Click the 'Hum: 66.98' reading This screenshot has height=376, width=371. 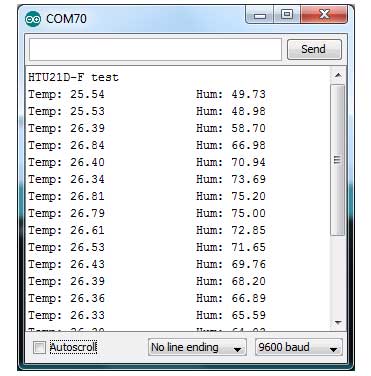(231, 145)
